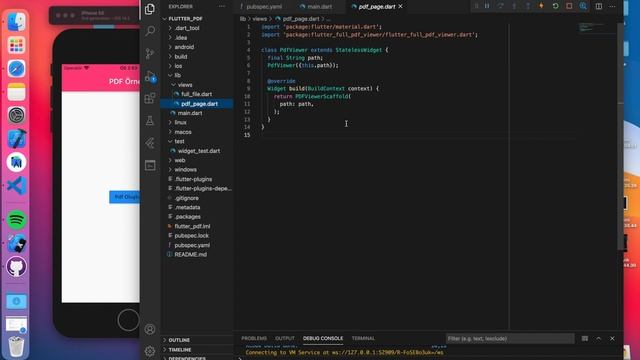This screenshot has width=640, height=360.
Task: Click the Step Into debug button
Action: (x=514, y=6)
